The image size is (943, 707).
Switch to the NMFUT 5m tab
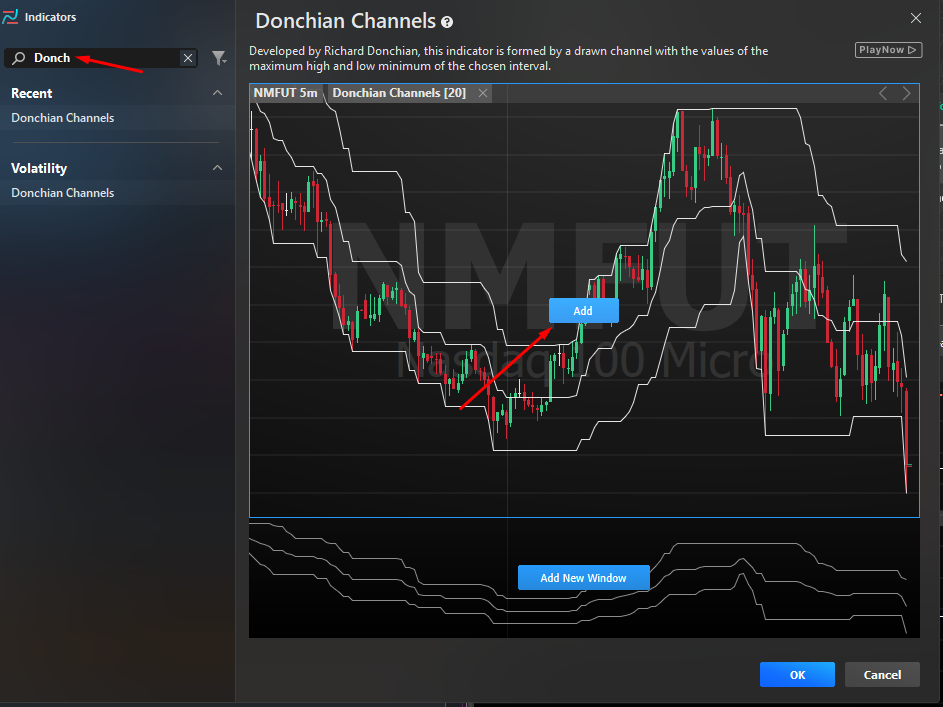(286, 93)
